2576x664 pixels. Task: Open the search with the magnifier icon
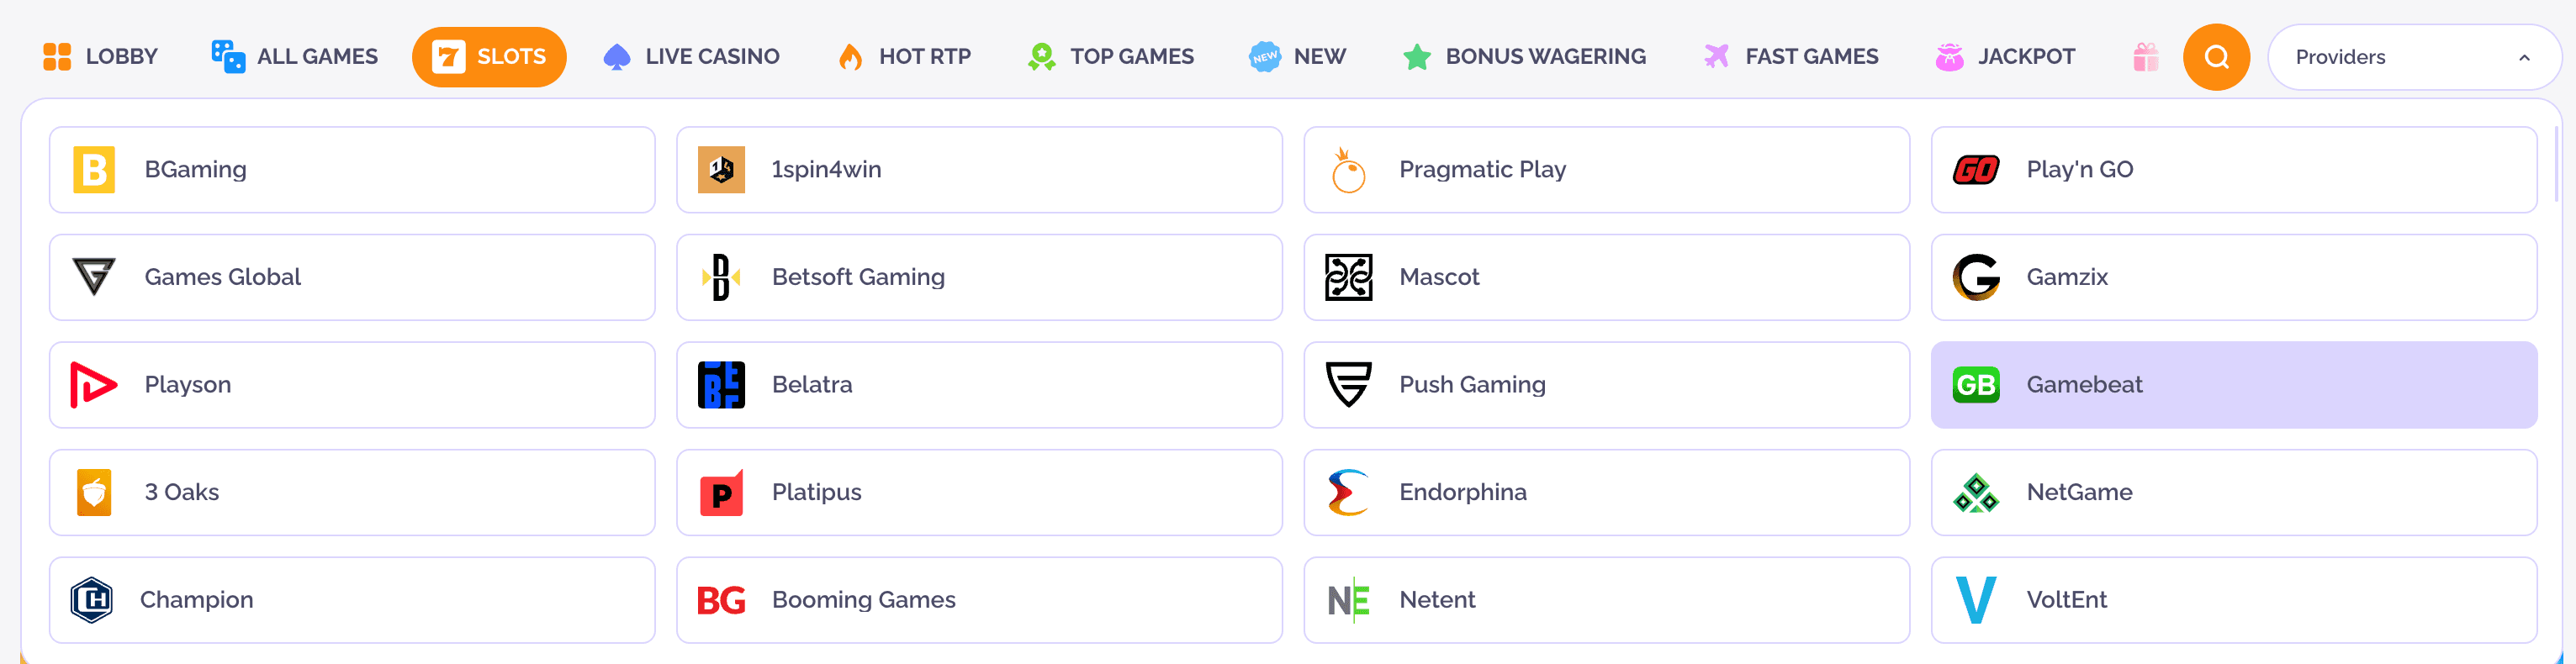[2216, 57]
